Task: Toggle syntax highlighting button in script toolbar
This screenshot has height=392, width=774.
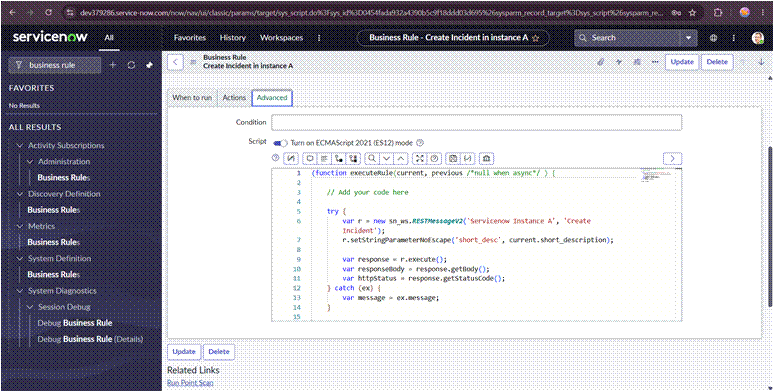Action: [291, 158]
